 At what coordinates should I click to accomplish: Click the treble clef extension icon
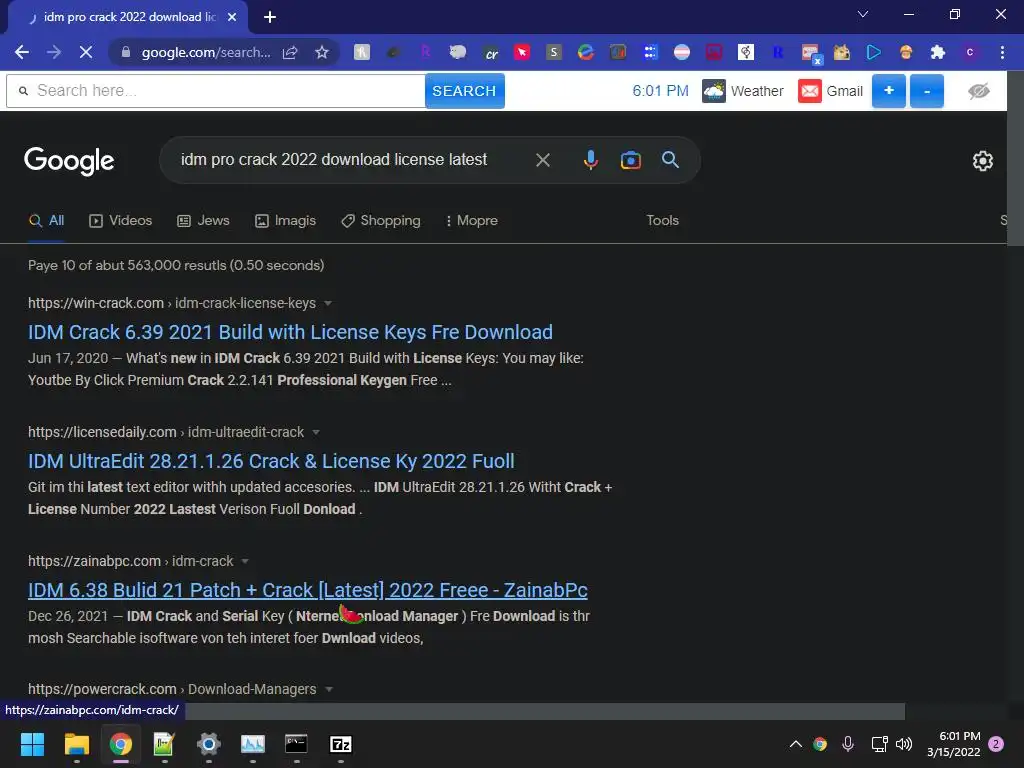[746, 52]
